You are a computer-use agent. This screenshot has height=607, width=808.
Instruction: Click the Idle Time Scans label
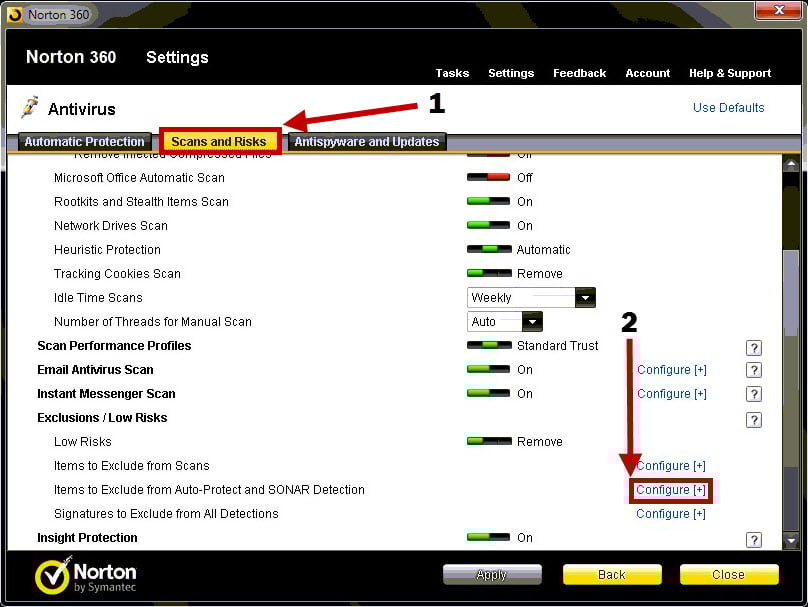(98, 298)
